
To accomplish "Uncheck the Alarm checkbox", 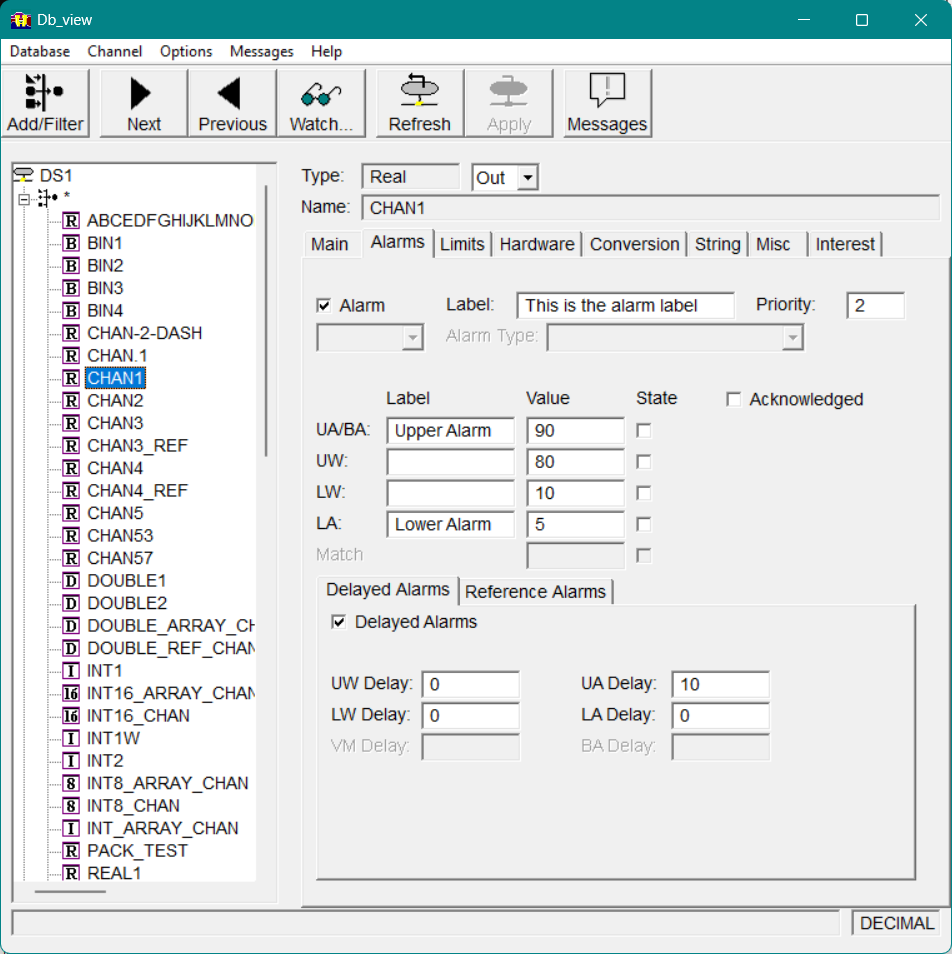I will 323,306.
